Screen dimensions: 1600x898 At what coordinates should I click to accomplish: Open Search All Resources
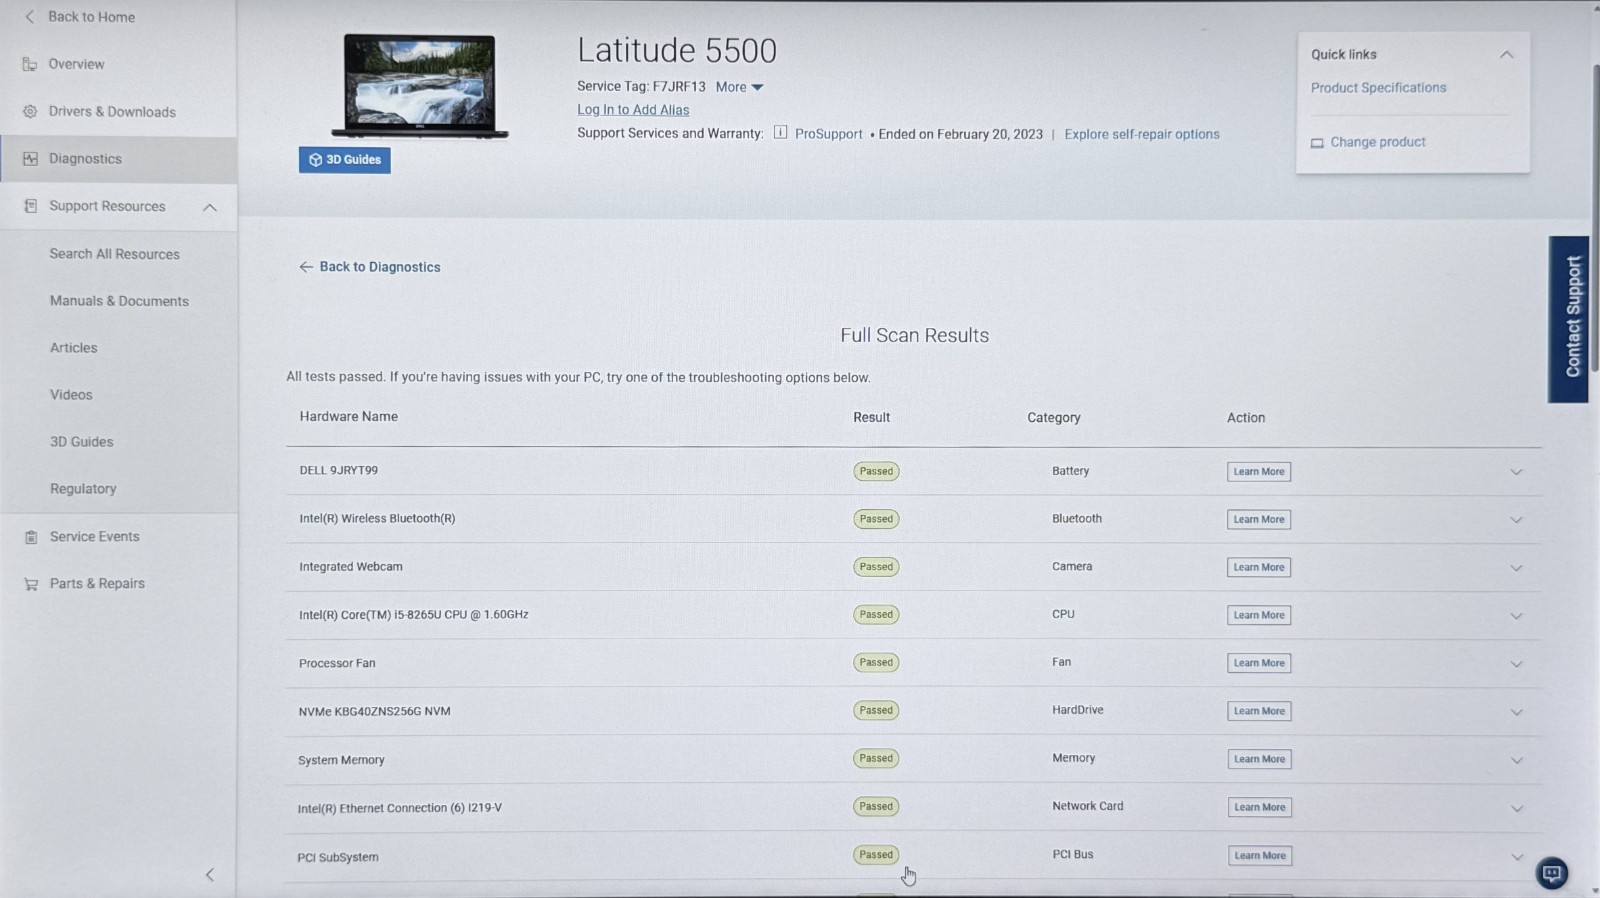point(115,254)
